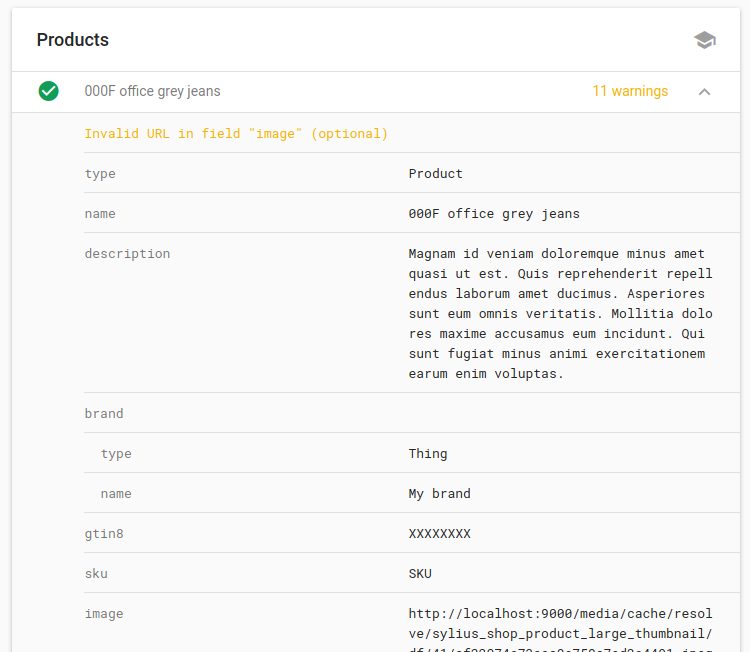Click the My brand name value
The height and width of the screenshot is (652, 750).
pos(439,493)
